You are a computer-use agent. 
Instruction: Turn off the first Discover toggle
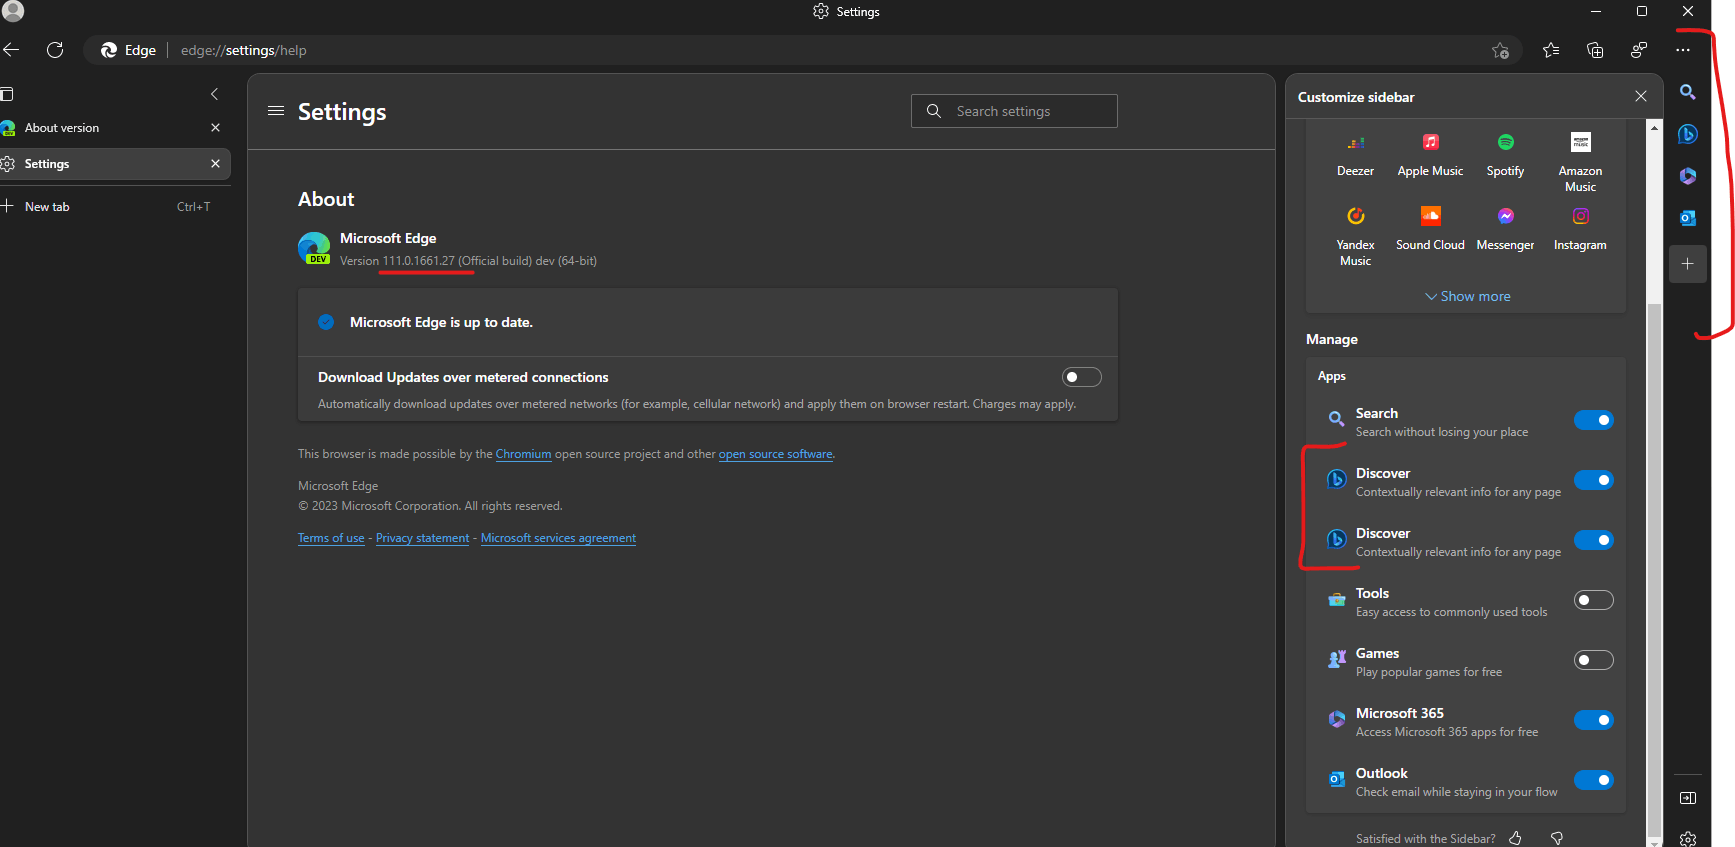[1594, 480]
